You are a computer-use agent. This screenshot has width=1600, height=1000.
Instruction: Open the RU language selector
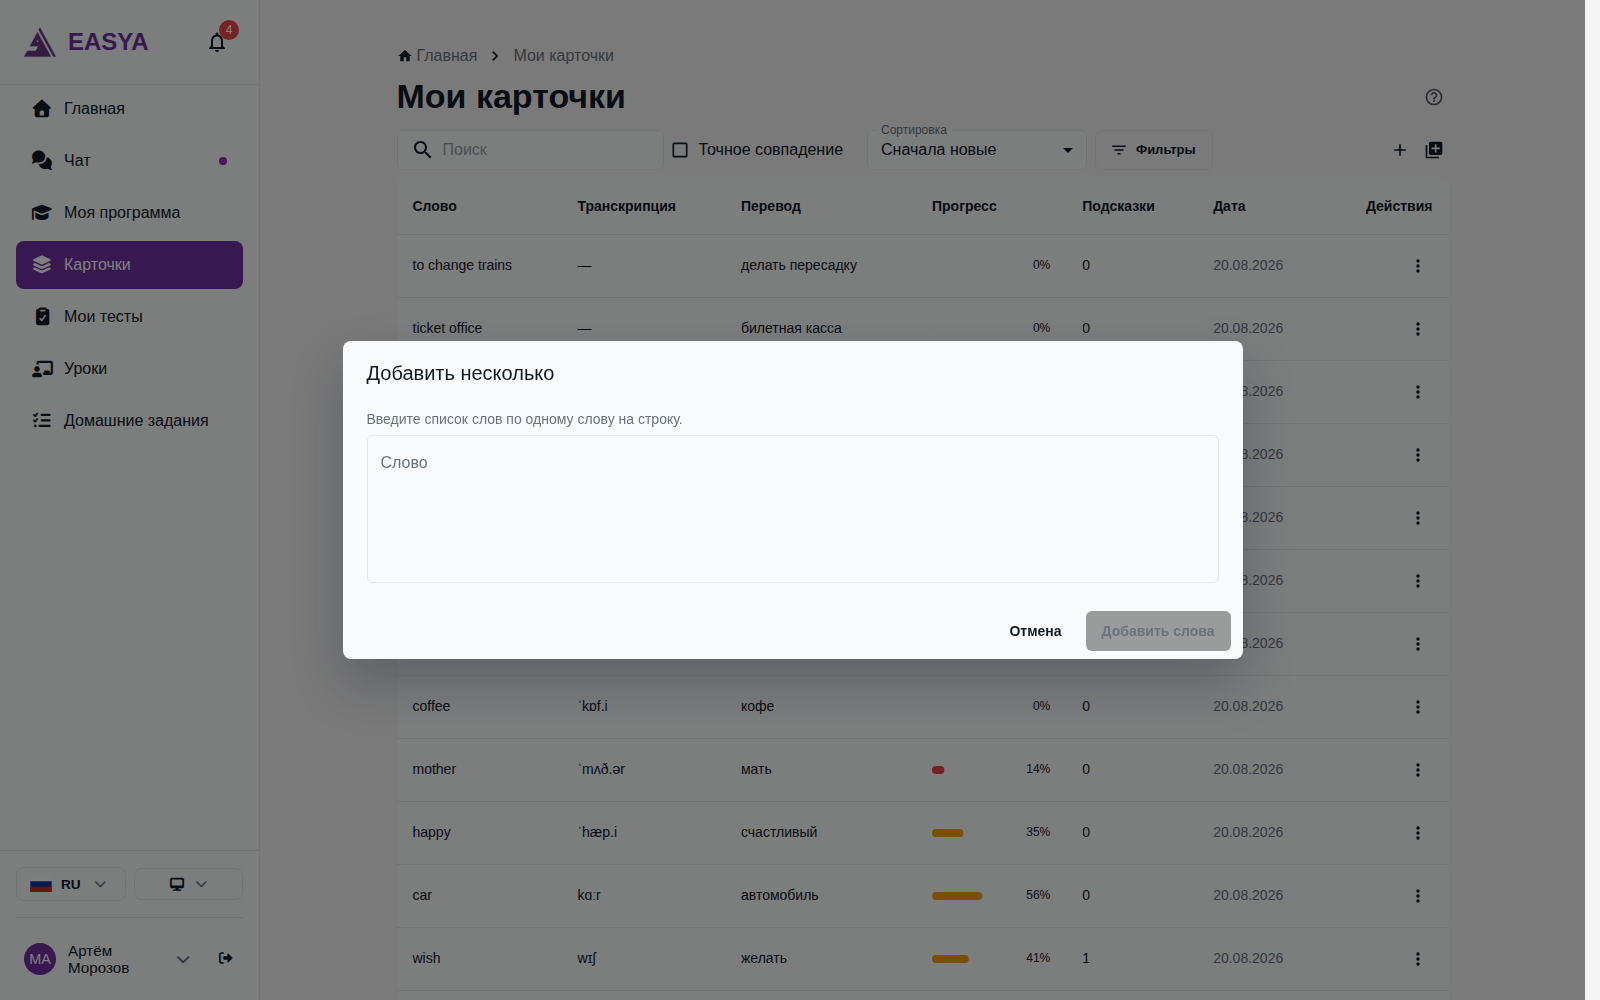tap(71, 884)
